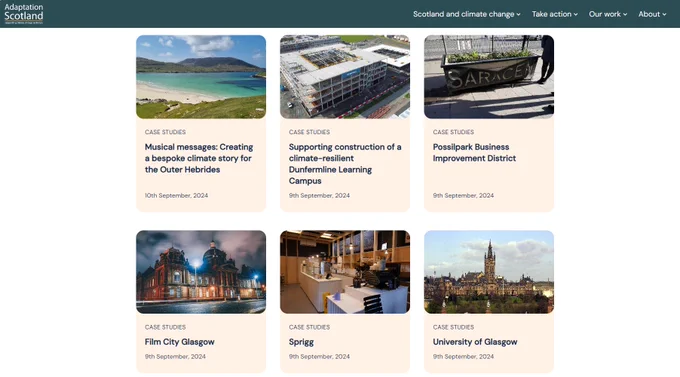
Task: Click date on Possilpark Business card
Action: point(463,196)
